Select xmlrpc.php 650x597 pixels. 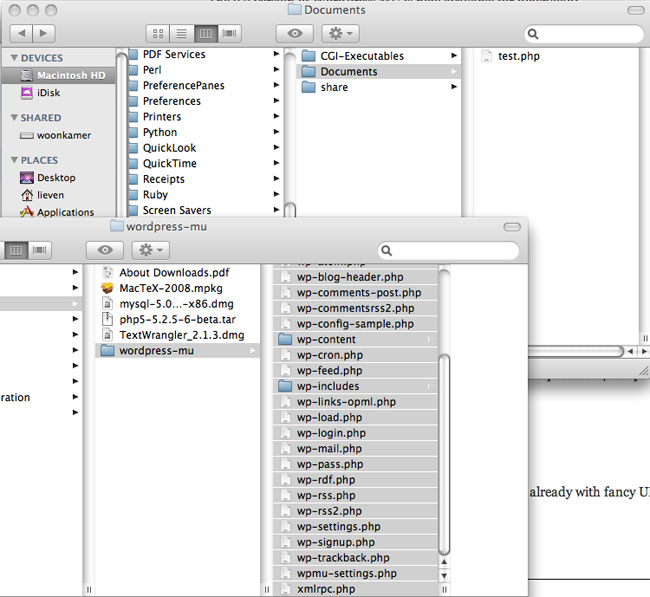click(355, 589)
